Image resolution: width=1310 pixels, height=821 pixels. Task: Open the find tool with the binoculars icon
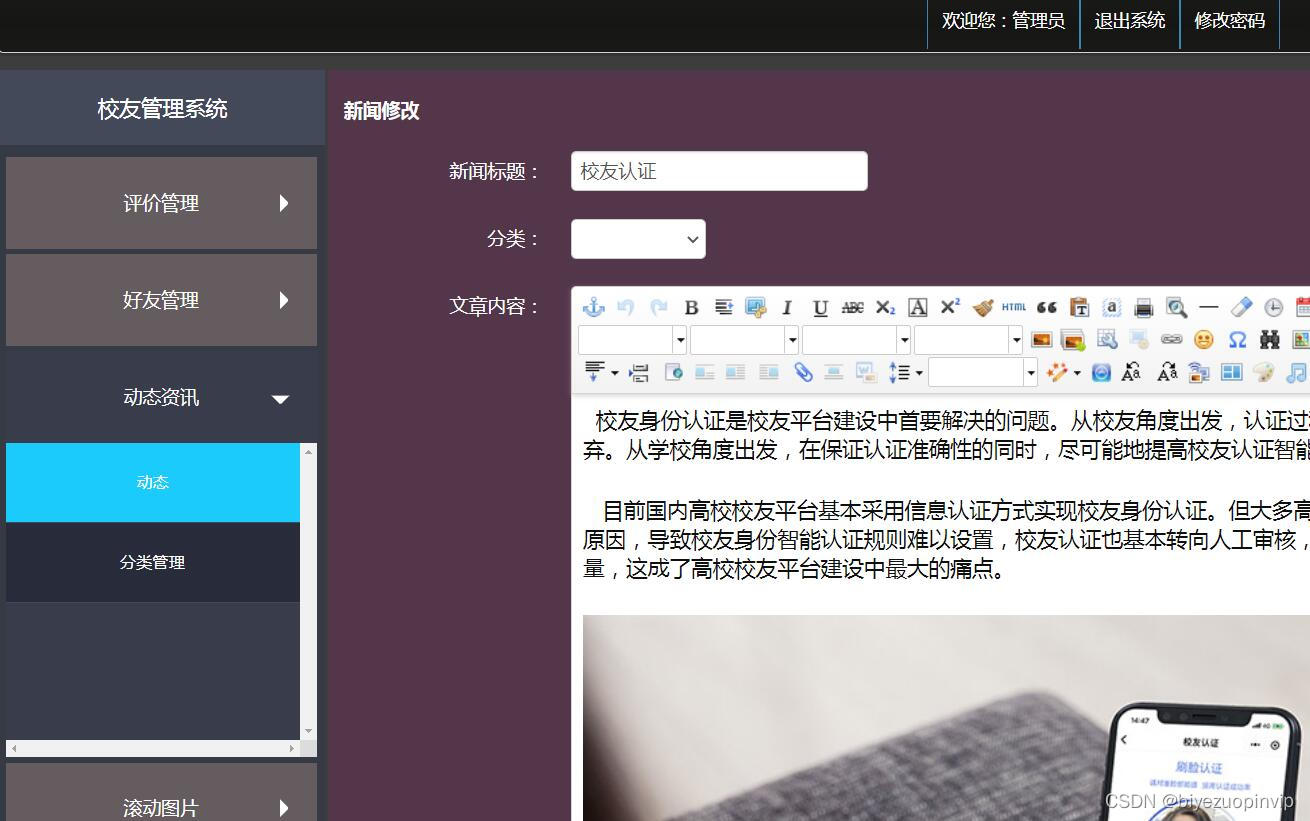[1269, 340]
